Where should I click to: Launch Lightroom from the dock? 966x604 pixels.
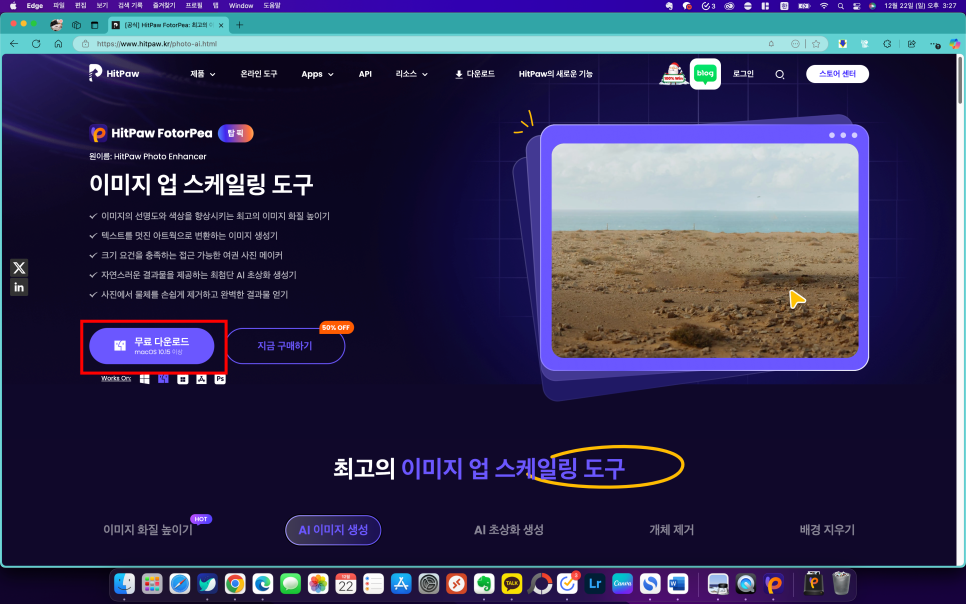595,583
